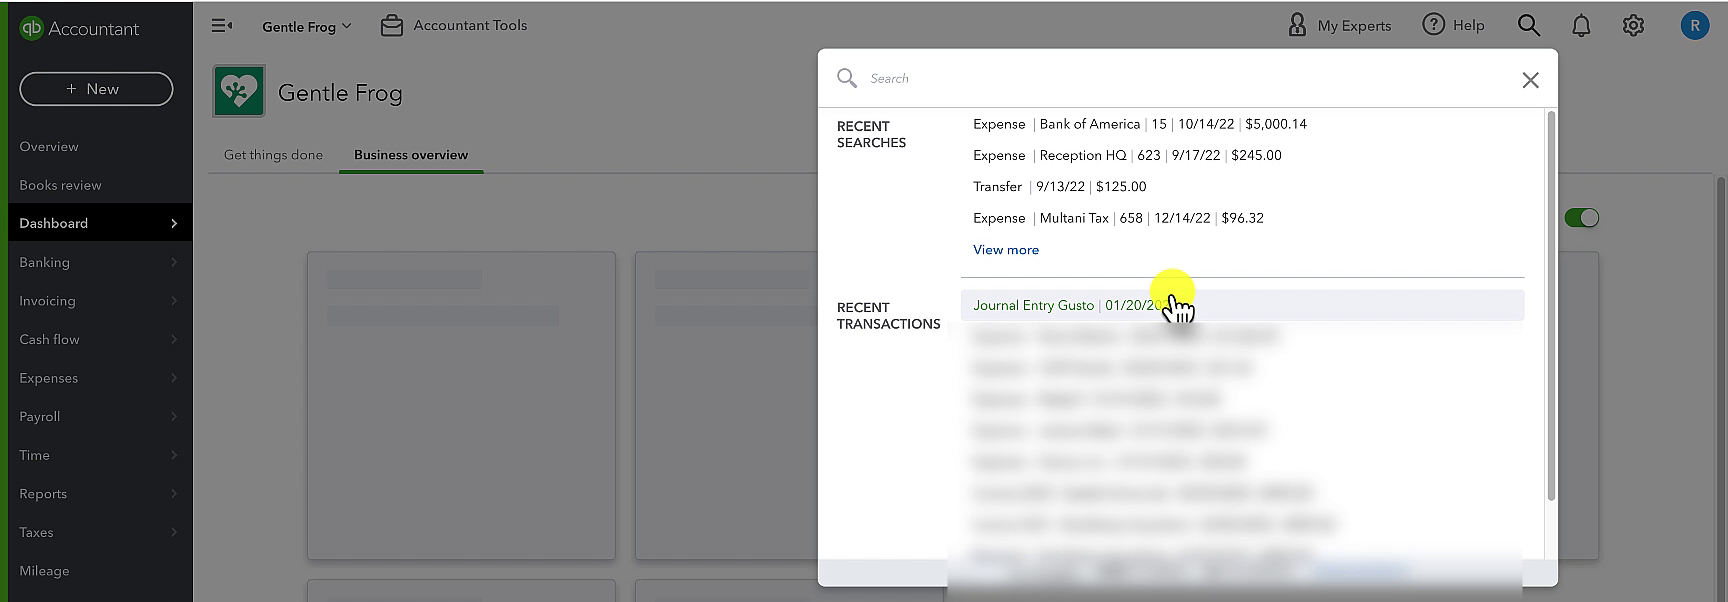Close the search panel with X
The height and width of the screenshot is (602, 1728).
1530,80
